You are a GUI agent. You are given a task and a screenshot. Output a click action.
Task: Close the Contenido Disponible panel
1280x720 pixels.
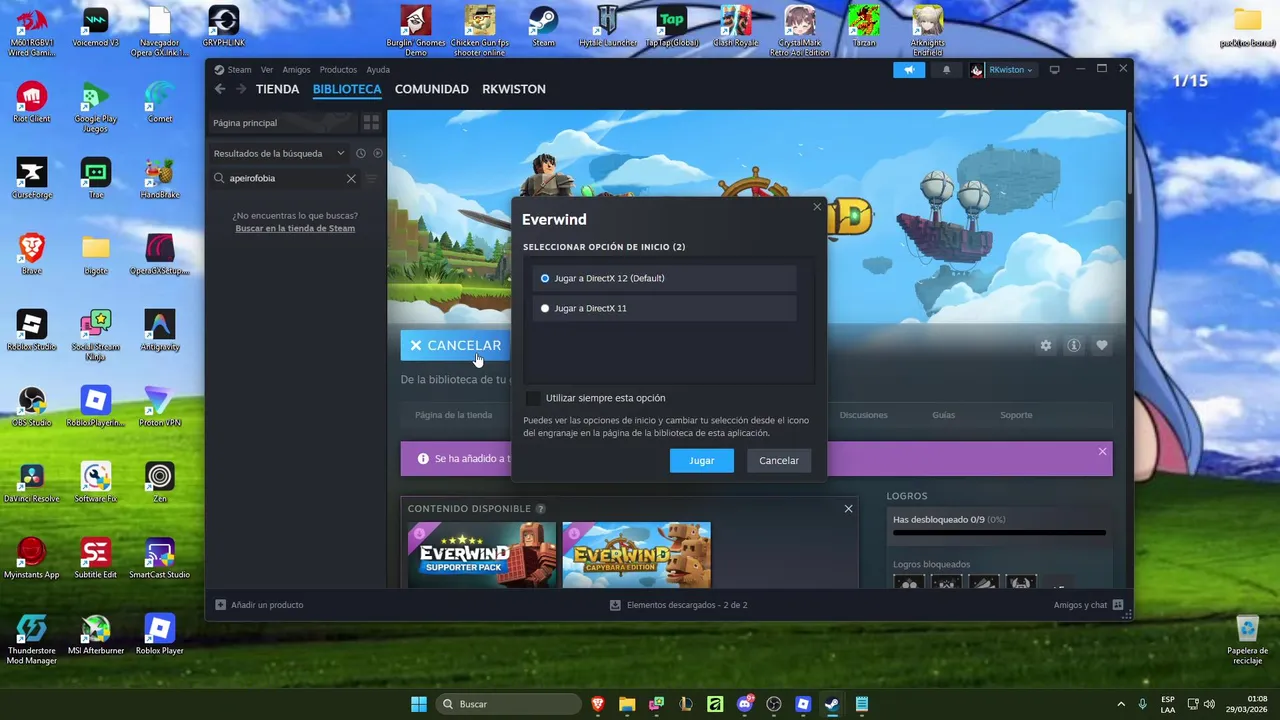click(x=848, y=509)
